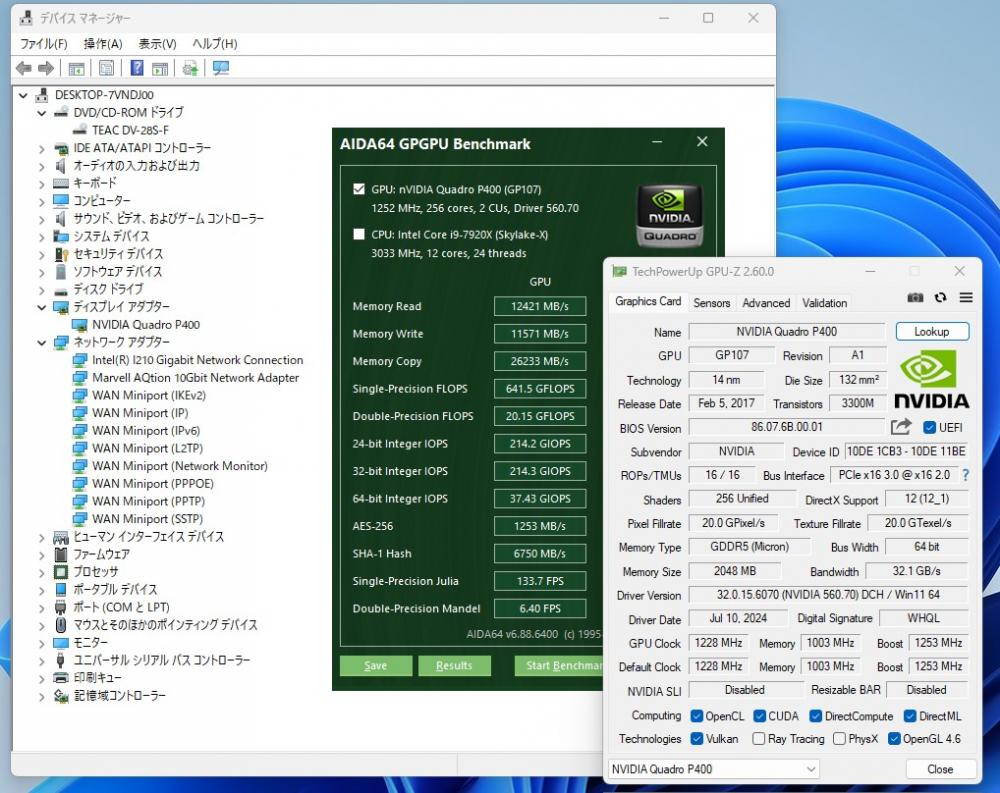The width and height of the screenshot is (1000, 793).
Task: Toggle the Ray Tracing checkbox
Action: [758, 739]
